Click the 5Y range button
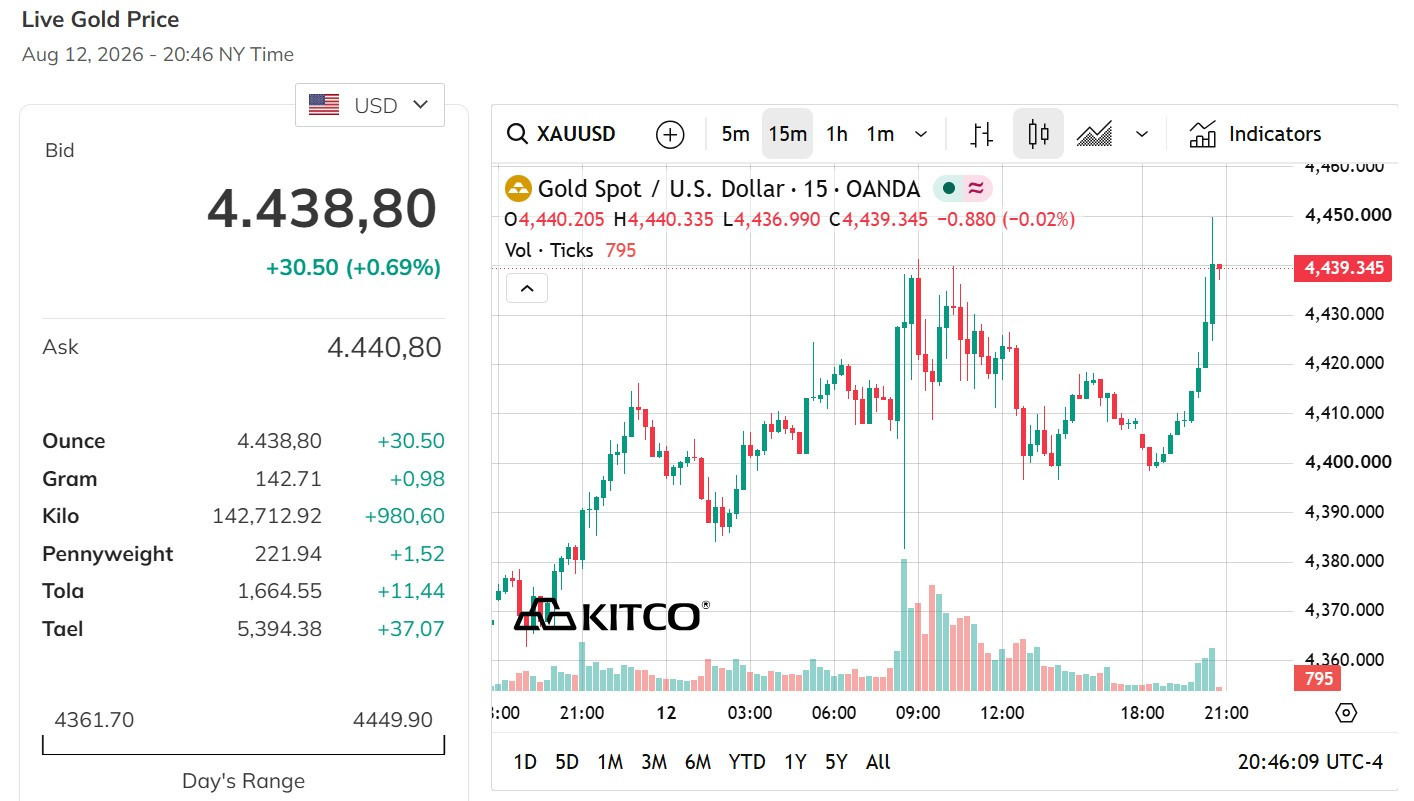The width and height of the screenshot is (1414, 801). (x=836, y=762)
